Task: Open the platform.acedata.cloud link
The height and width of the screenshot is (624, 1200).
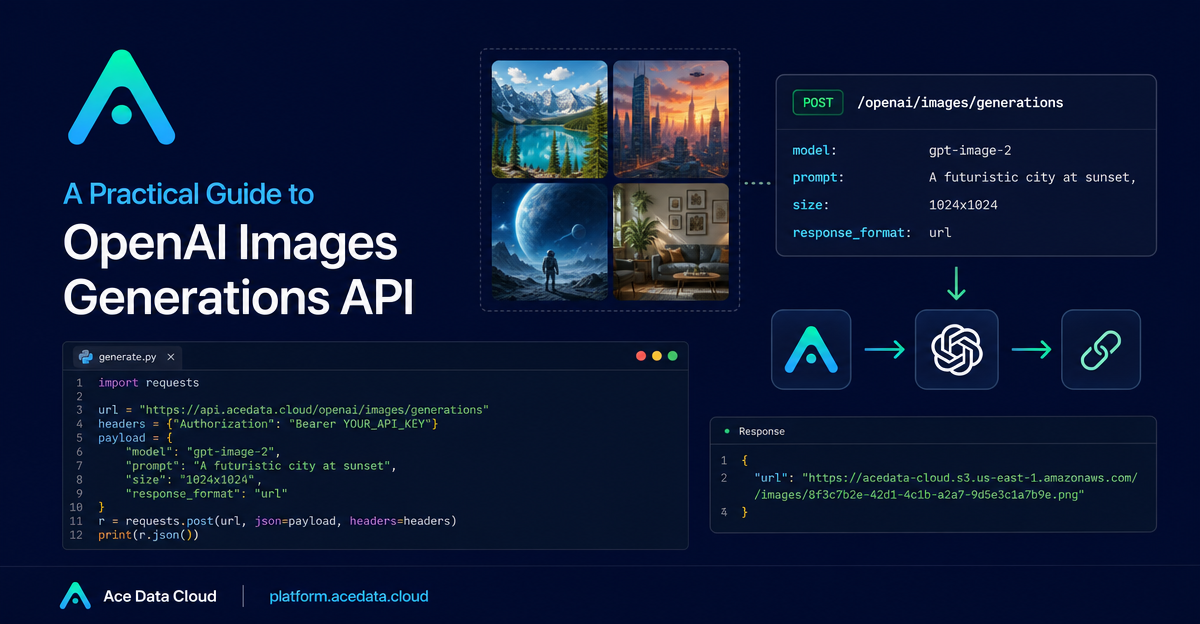Action: [x=349, y=596]
